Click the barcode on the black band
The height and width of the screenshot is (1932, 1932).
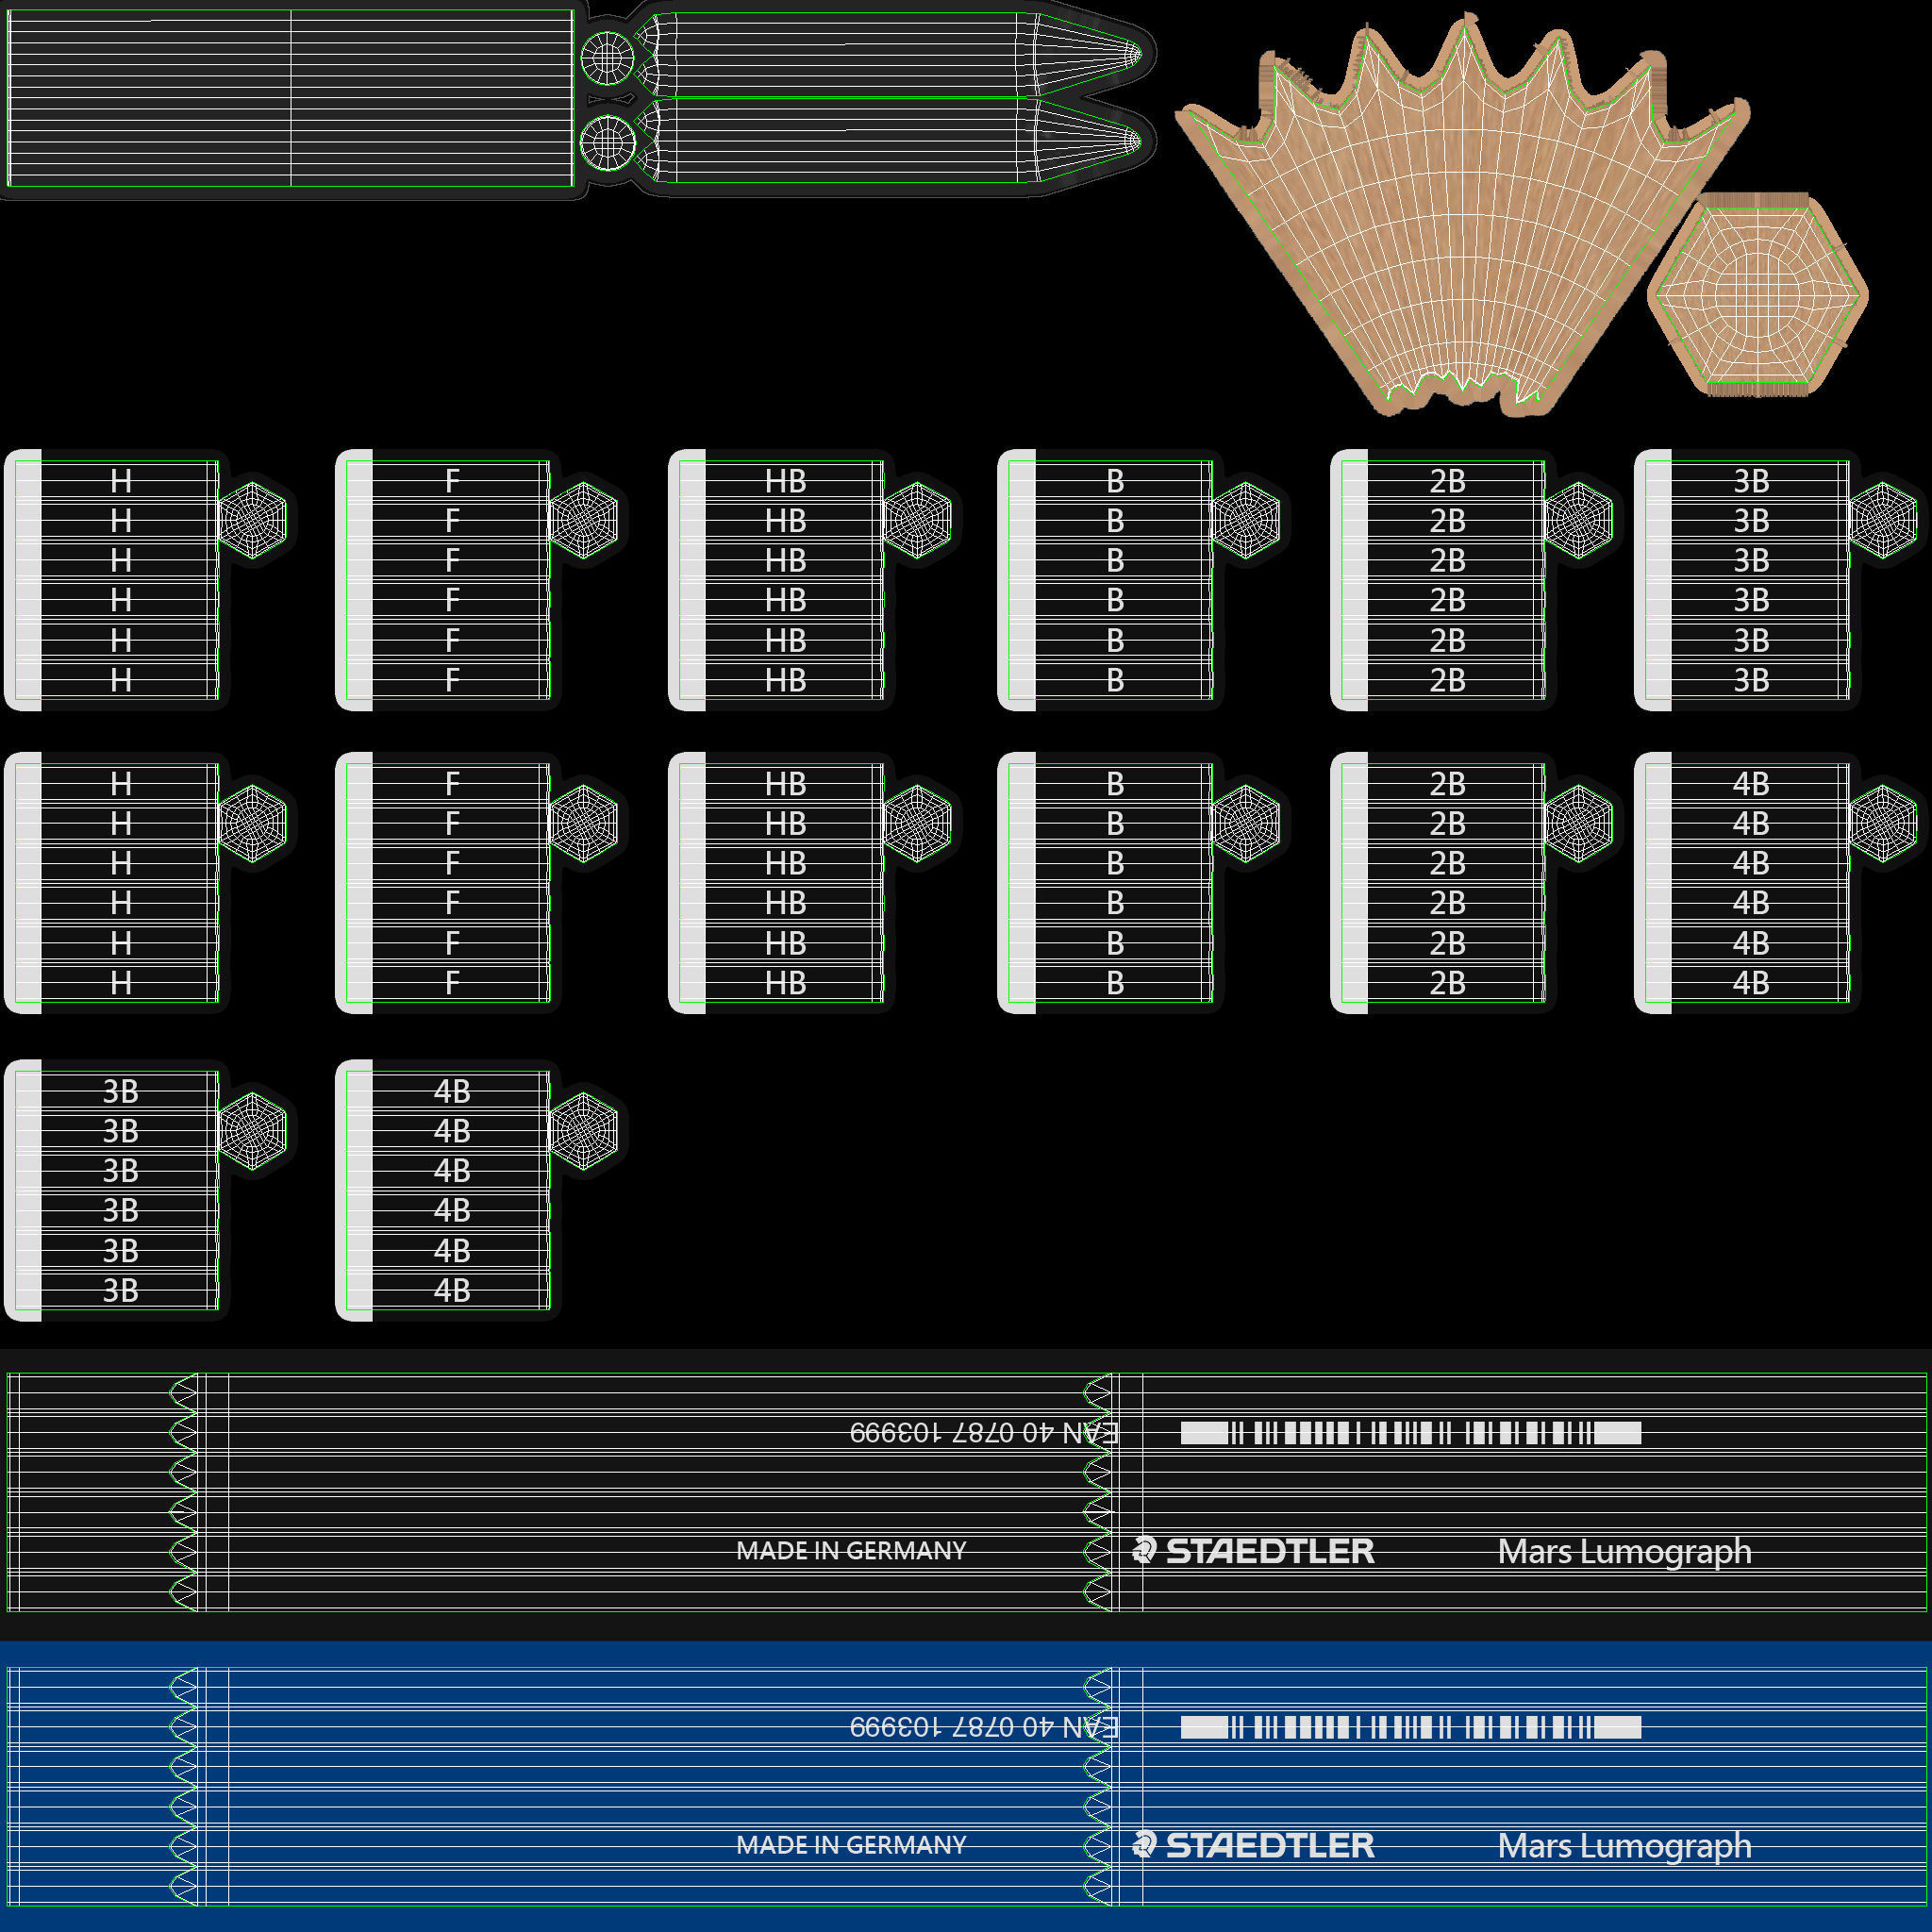point(1410,1433)
